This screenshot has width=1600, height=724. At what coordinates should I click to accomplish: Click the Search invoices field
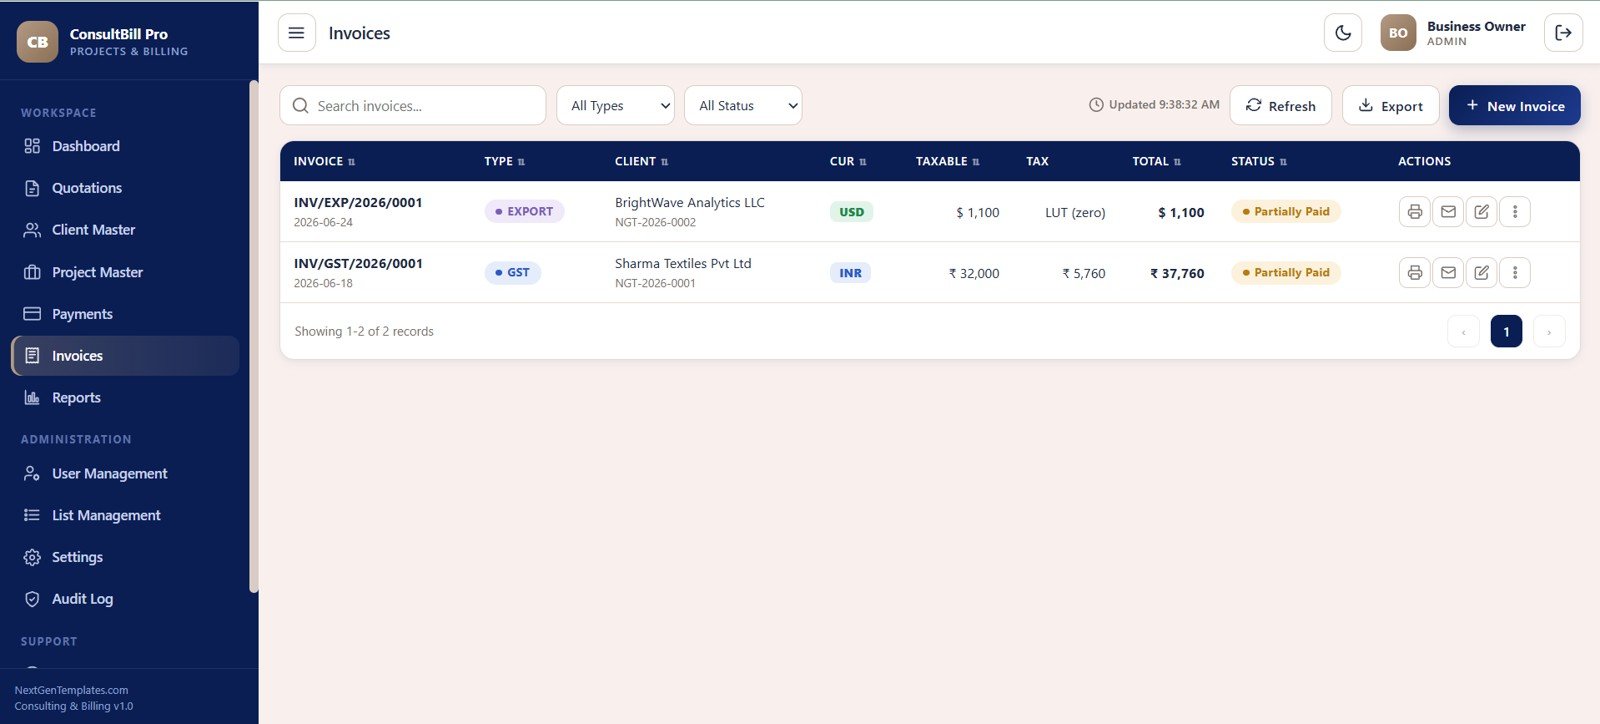[413, 105]
